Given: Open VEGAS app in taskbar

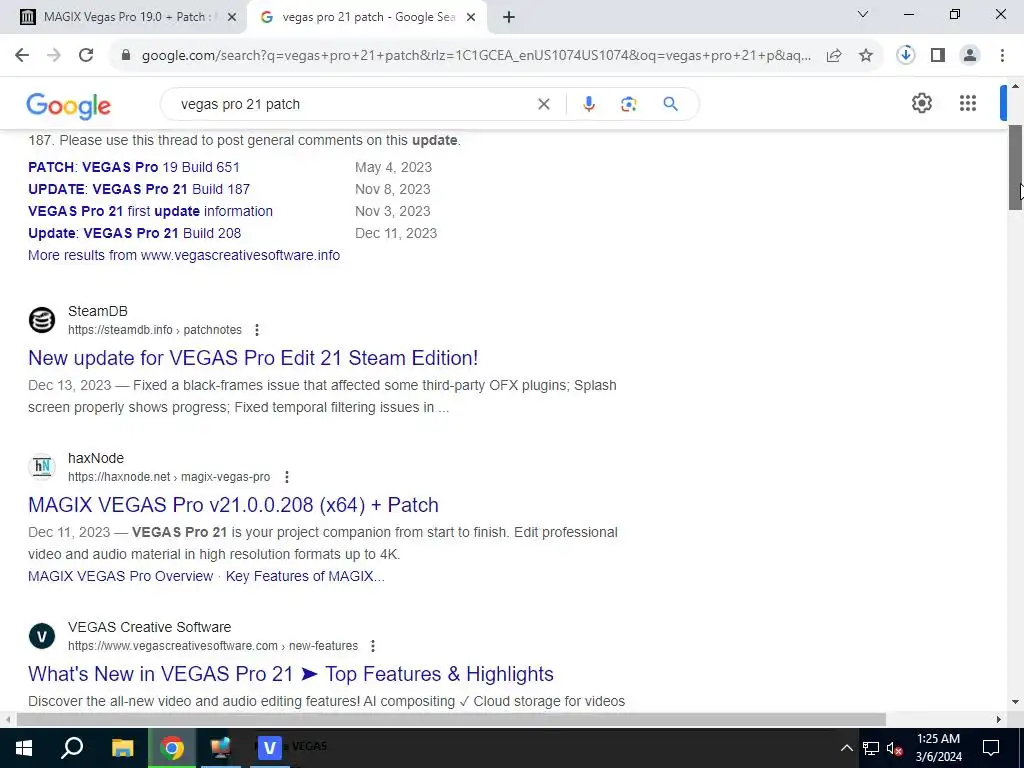Looking at the screenshot, I should click(270, 748).
